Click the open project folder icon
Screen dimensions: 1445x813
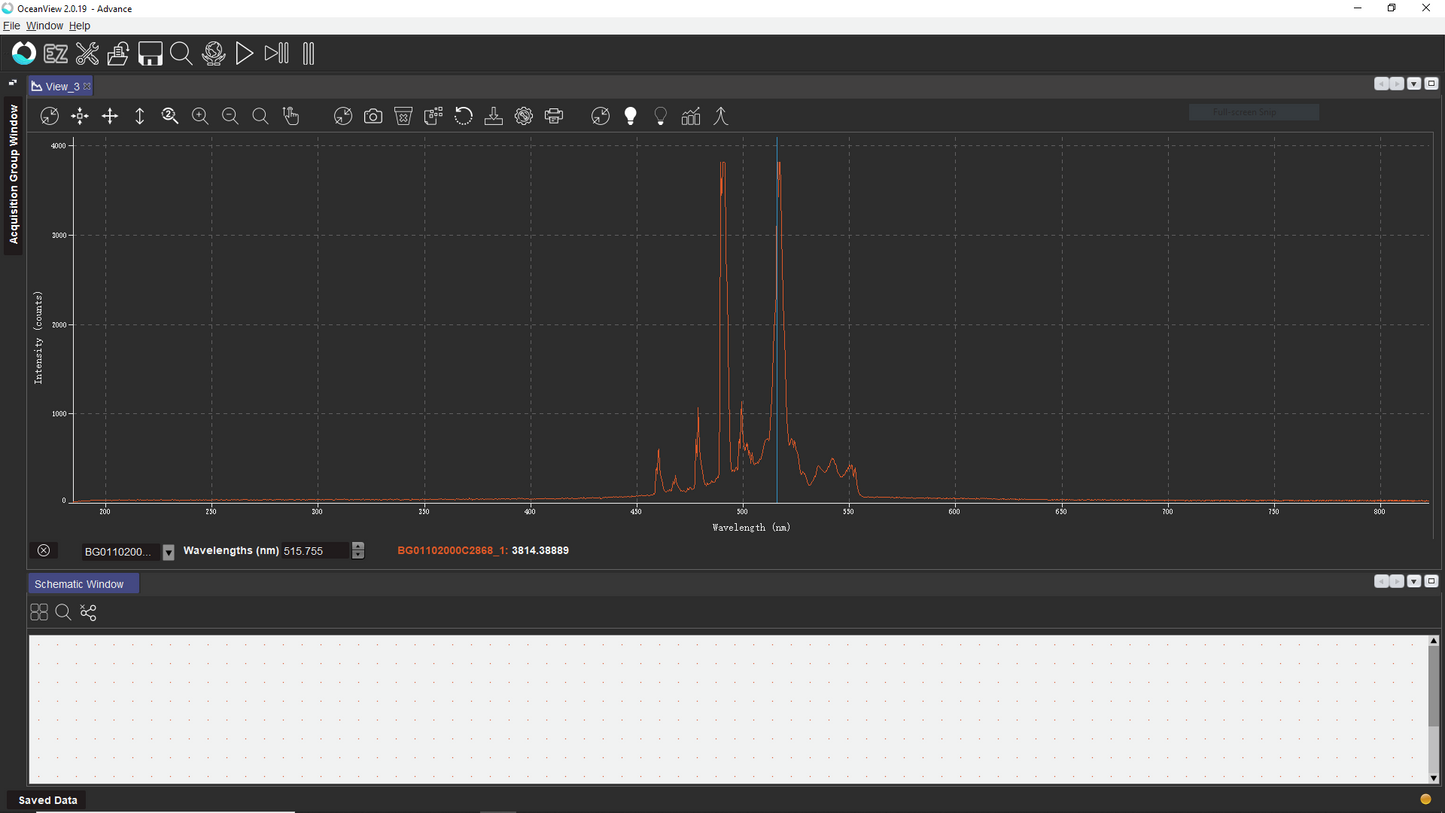click(118, 54)
